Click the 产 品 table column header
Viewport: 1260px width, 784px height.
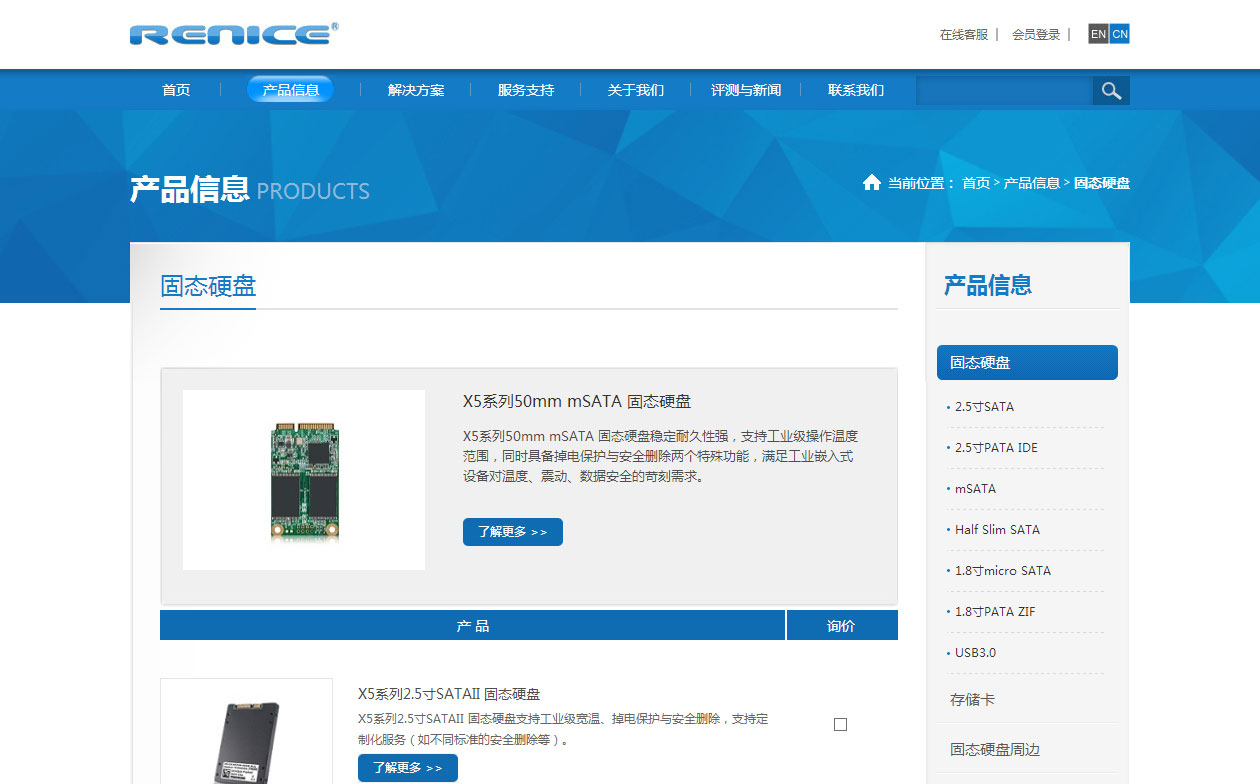(472, 625)
